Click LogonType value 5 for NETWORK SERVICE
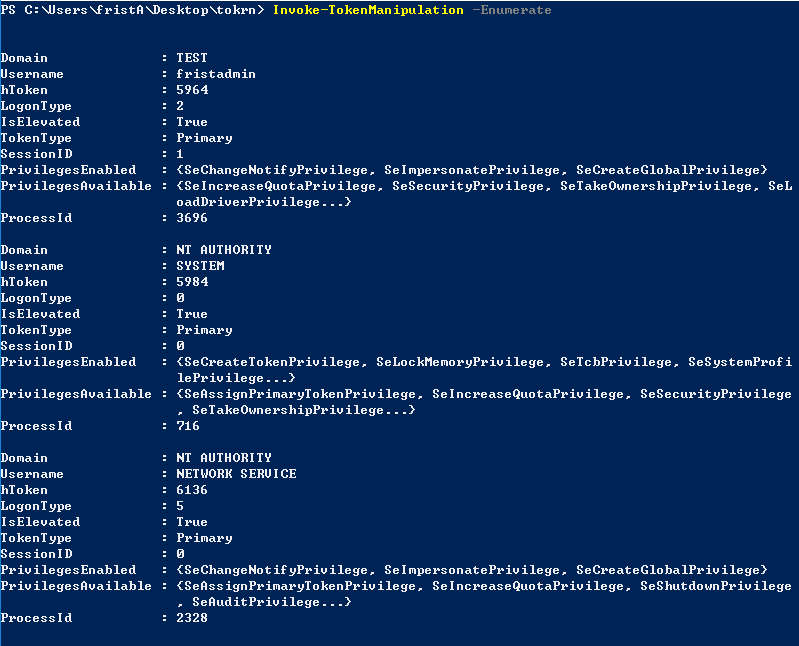This screenshot has width=799, height=646. 180,506
